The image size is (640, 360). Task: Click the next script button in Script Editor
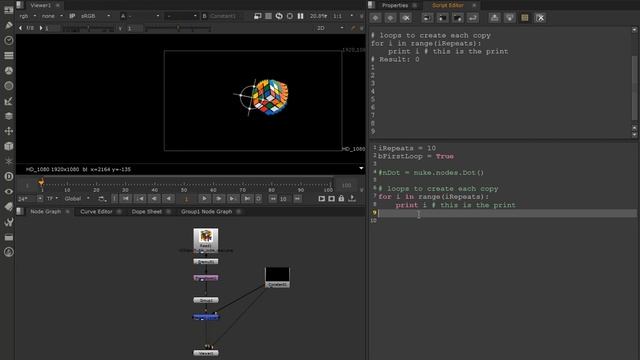[391, 18]
